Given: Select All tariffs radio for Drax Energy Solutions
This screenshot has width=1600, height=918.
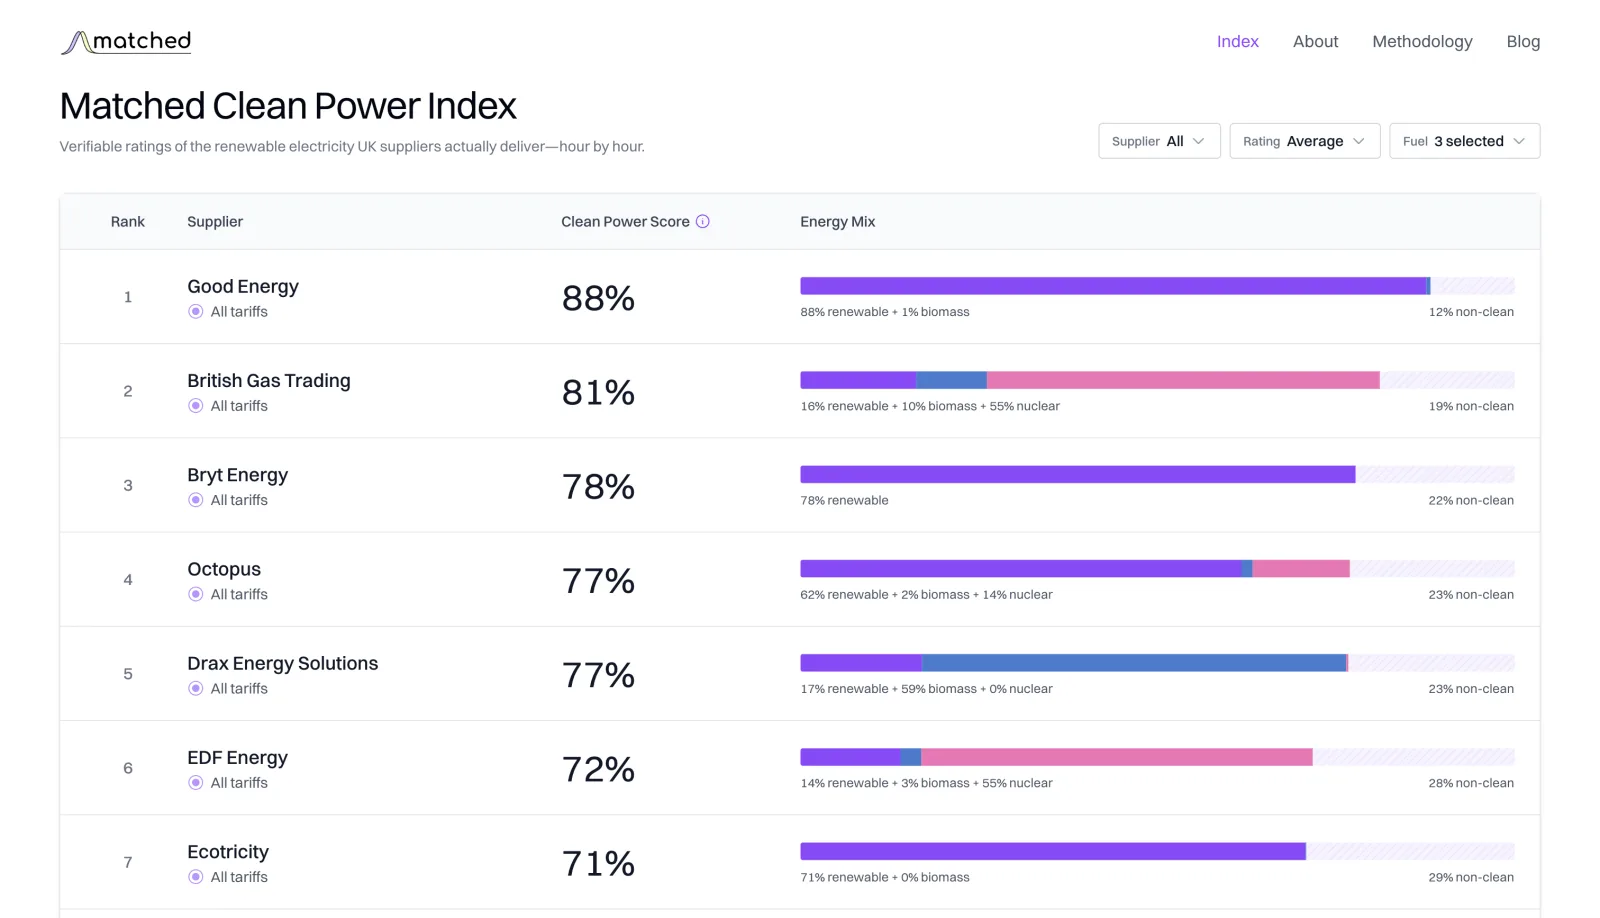Looking at the screenshot, I should [x=196, y=689].
